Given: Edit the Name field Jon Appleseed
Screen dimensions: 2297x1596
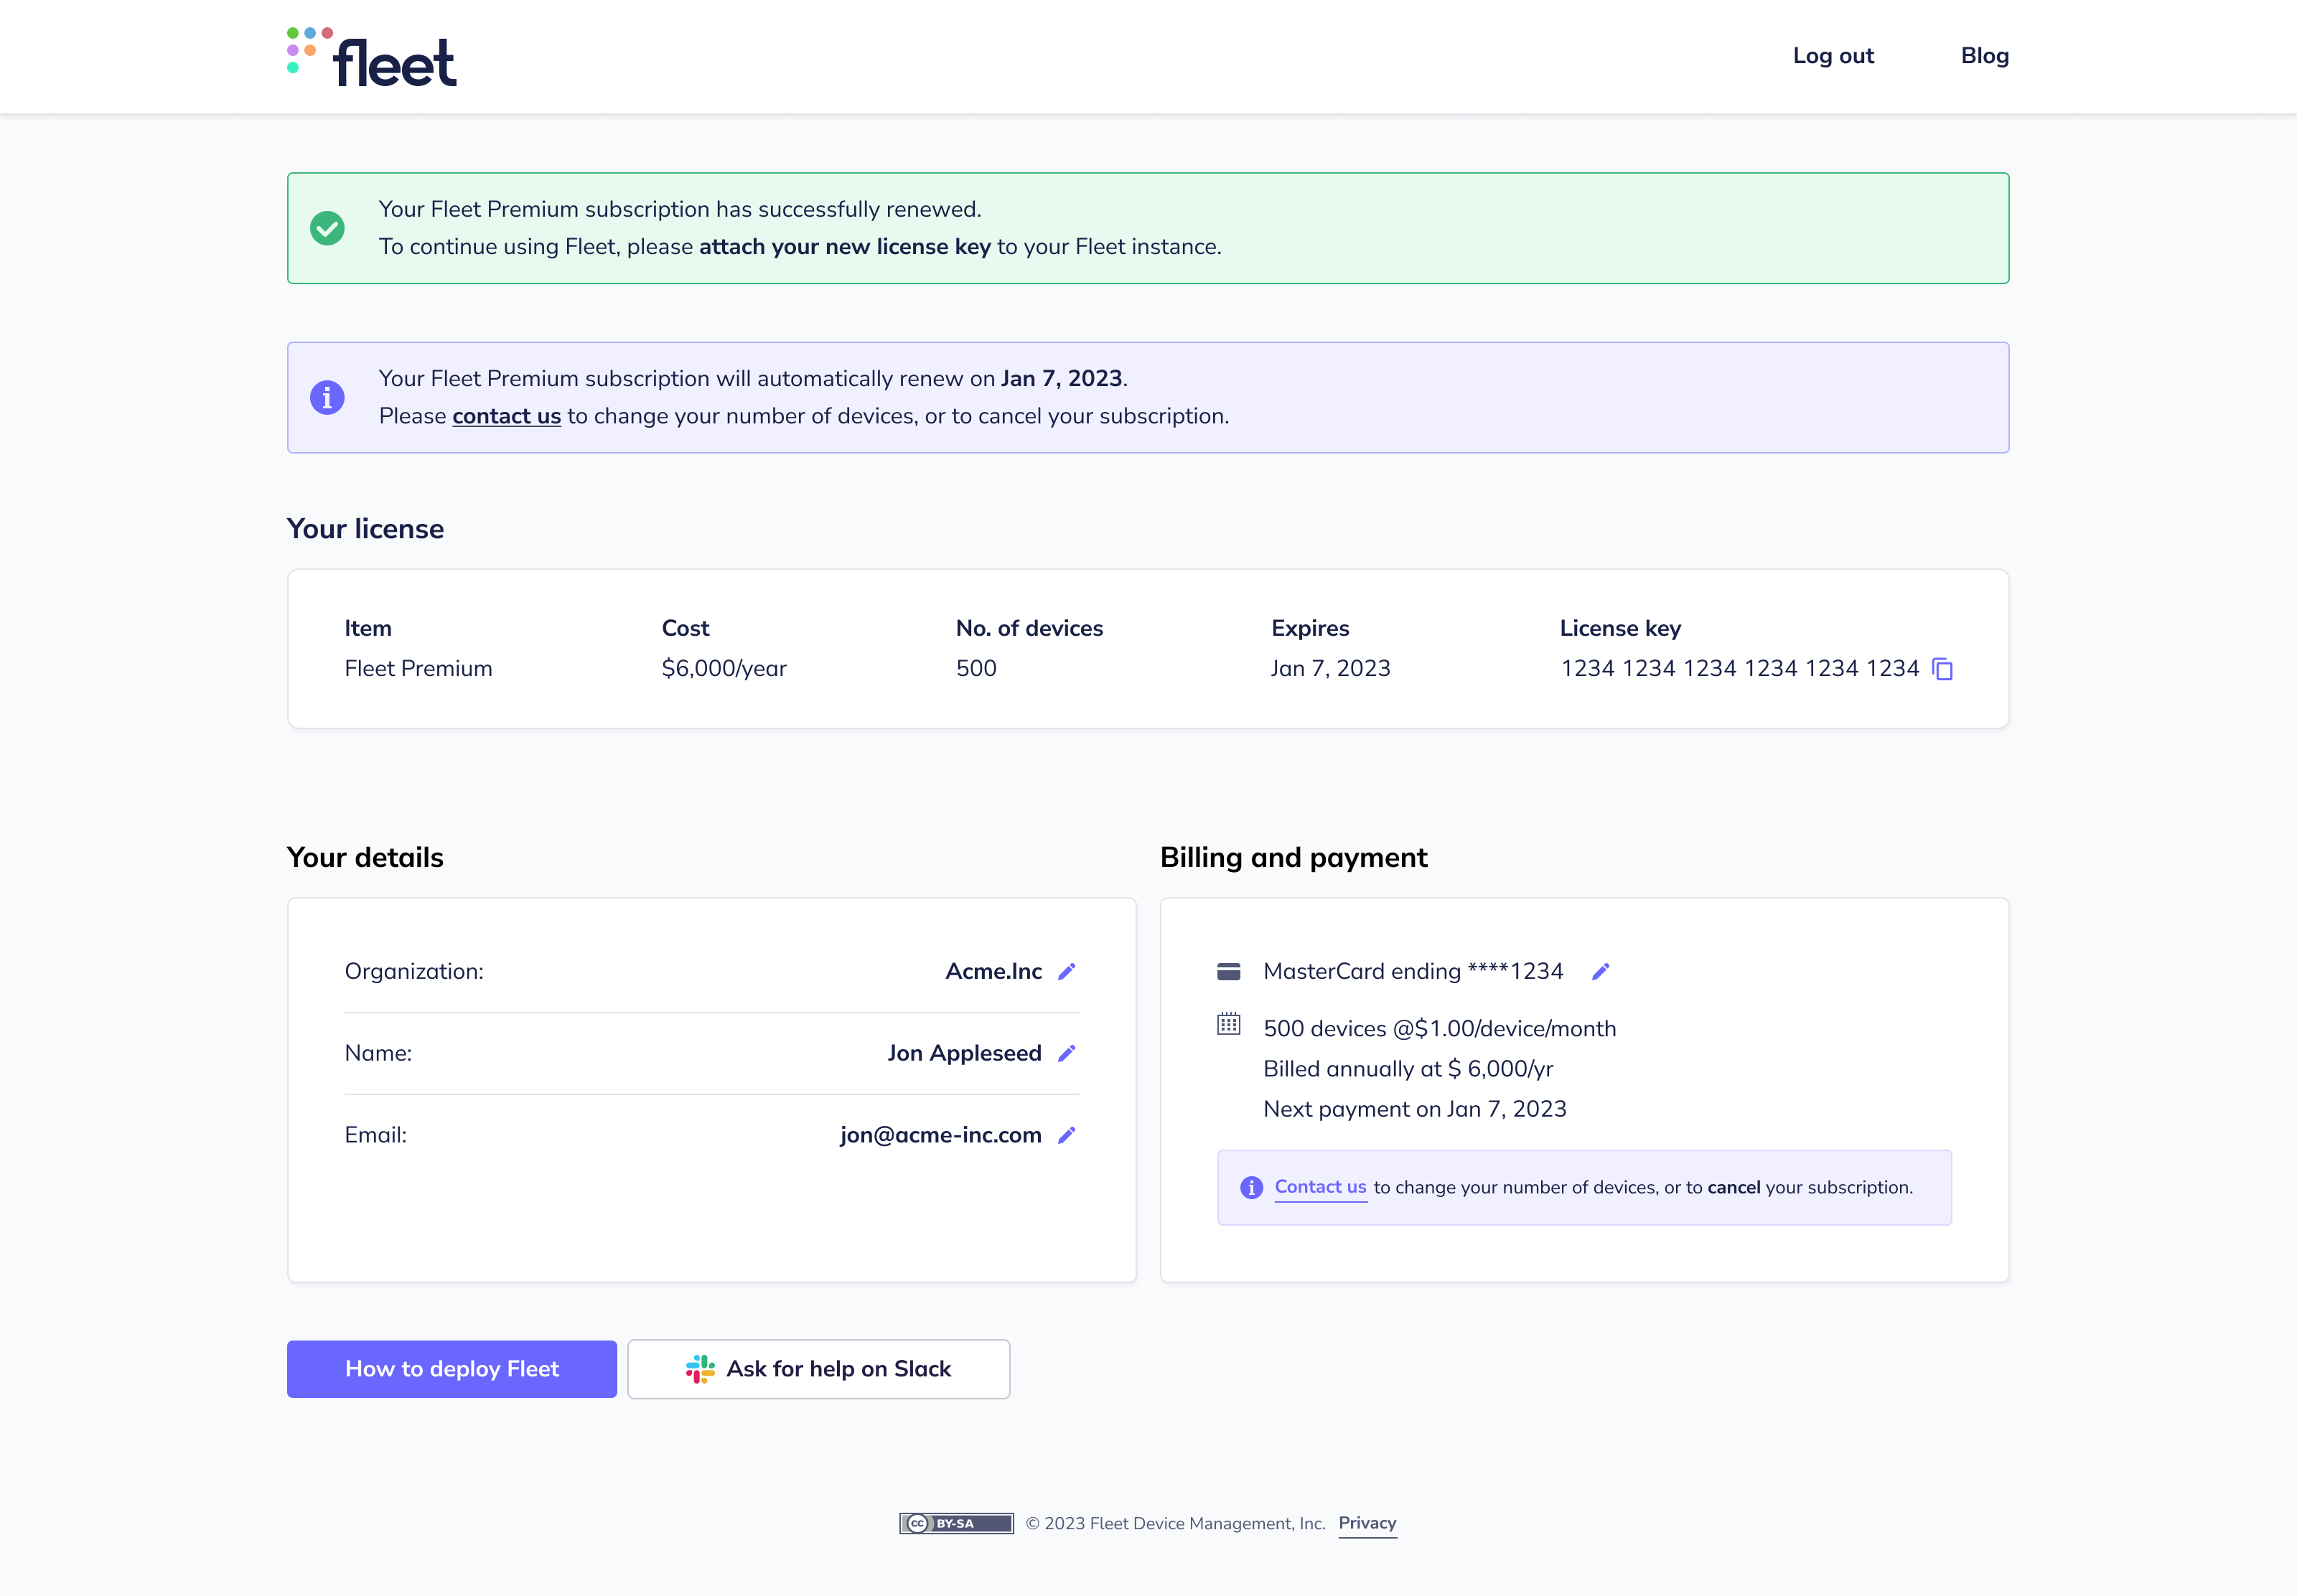Looking at the screenshot, I should tap(1067, 1053).
